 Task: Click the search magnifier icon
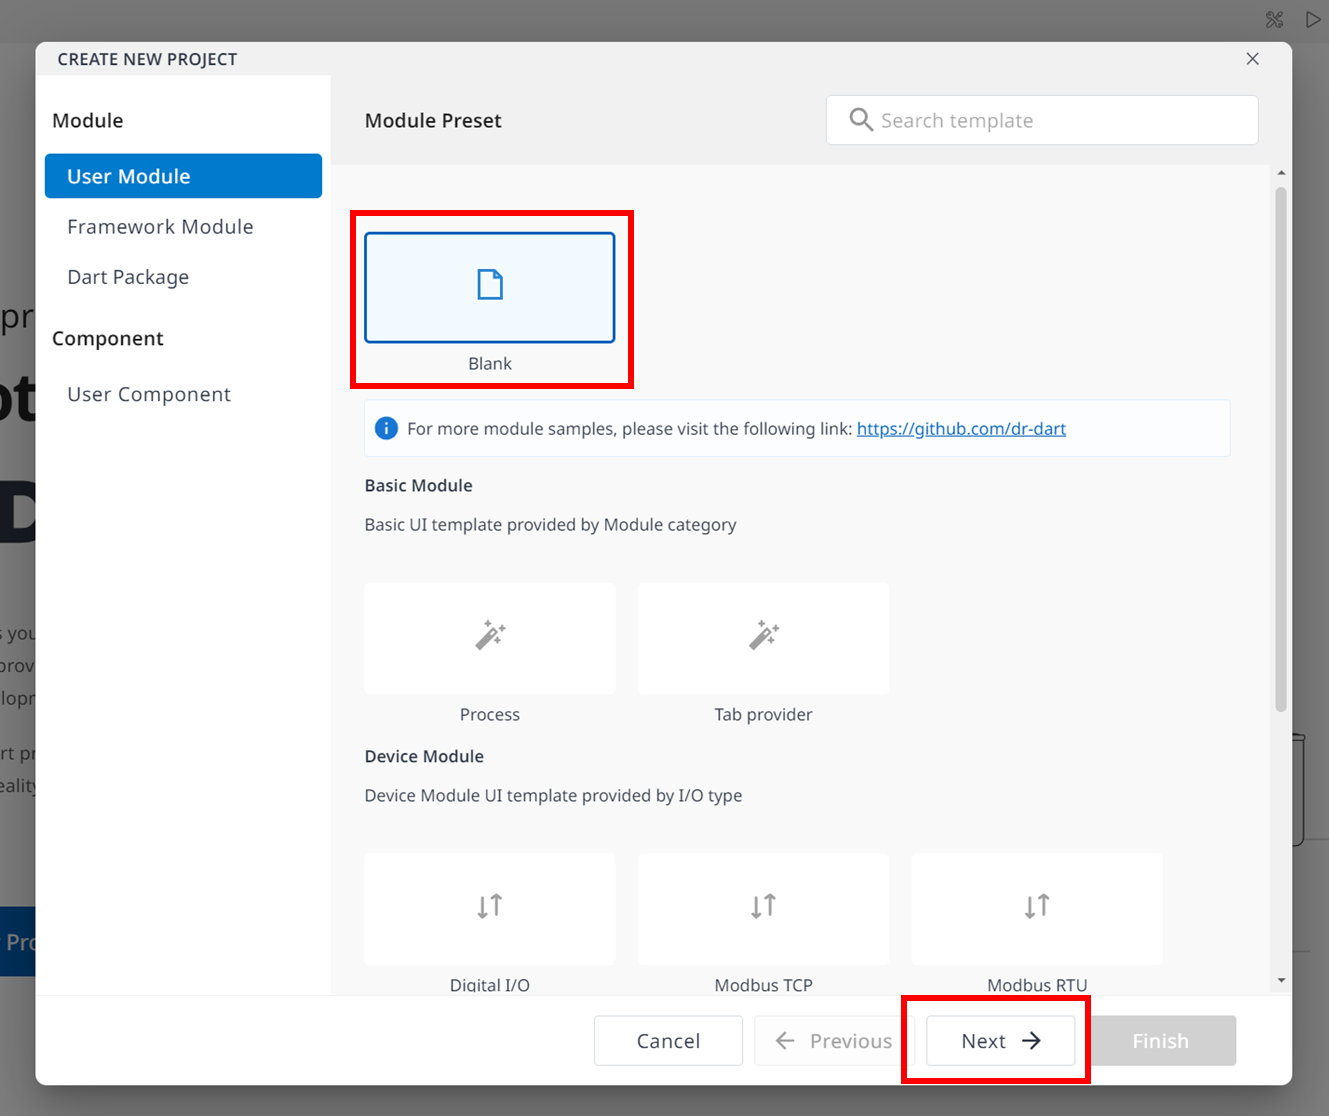(x=861, y=120)
